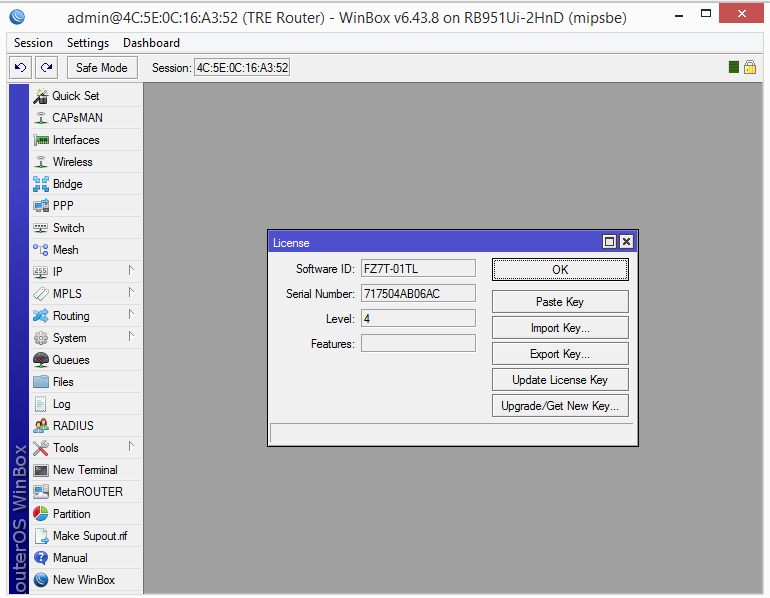This screenshot has height=598, width=770.
Task: Click the Session address field
Action: [x=242, y=68]
